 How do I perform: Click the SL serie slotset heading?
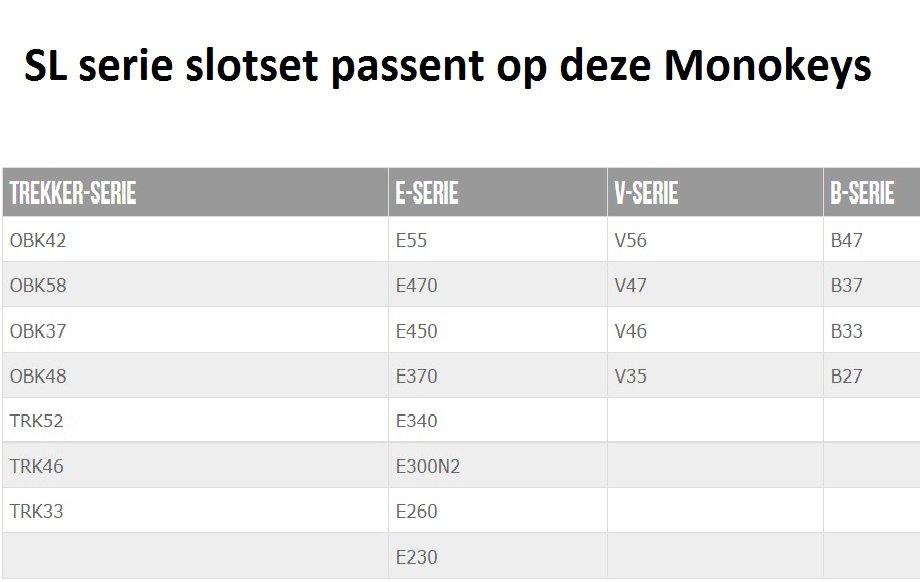tap(448, 66)
